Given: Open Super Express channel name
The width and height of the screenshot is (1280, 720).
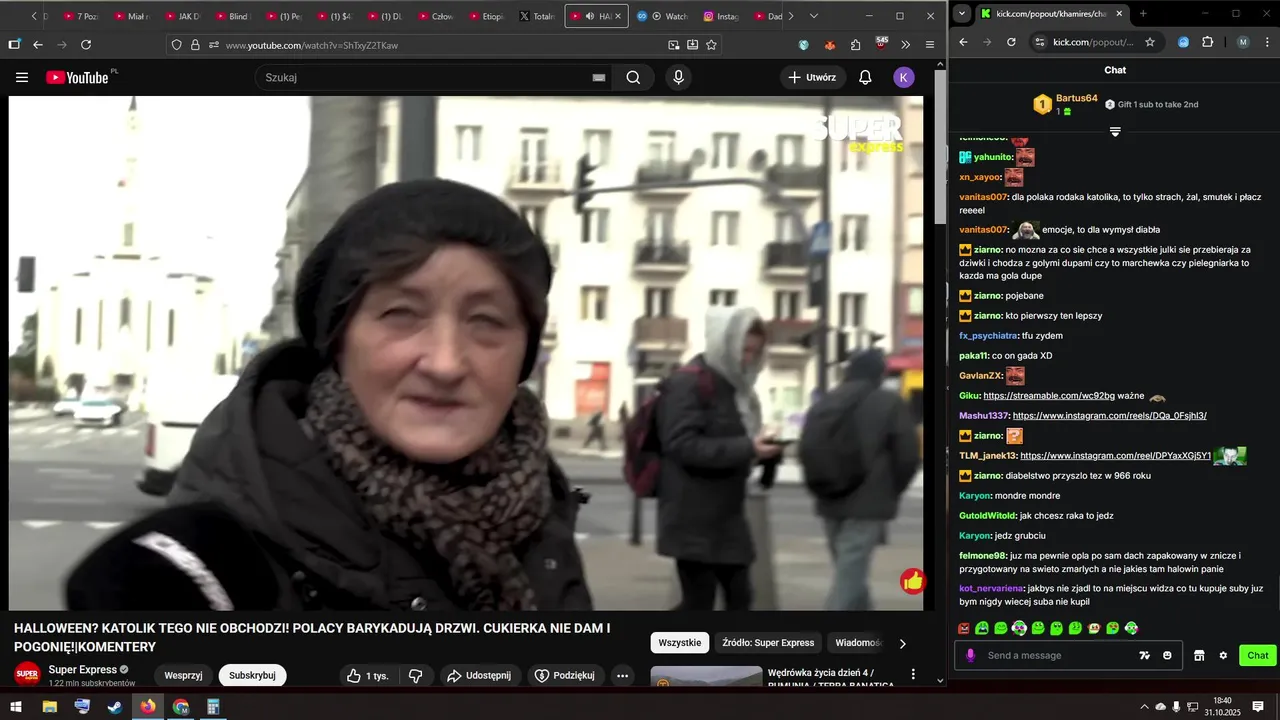Looking at the screenshot, I should pos(83,669).
